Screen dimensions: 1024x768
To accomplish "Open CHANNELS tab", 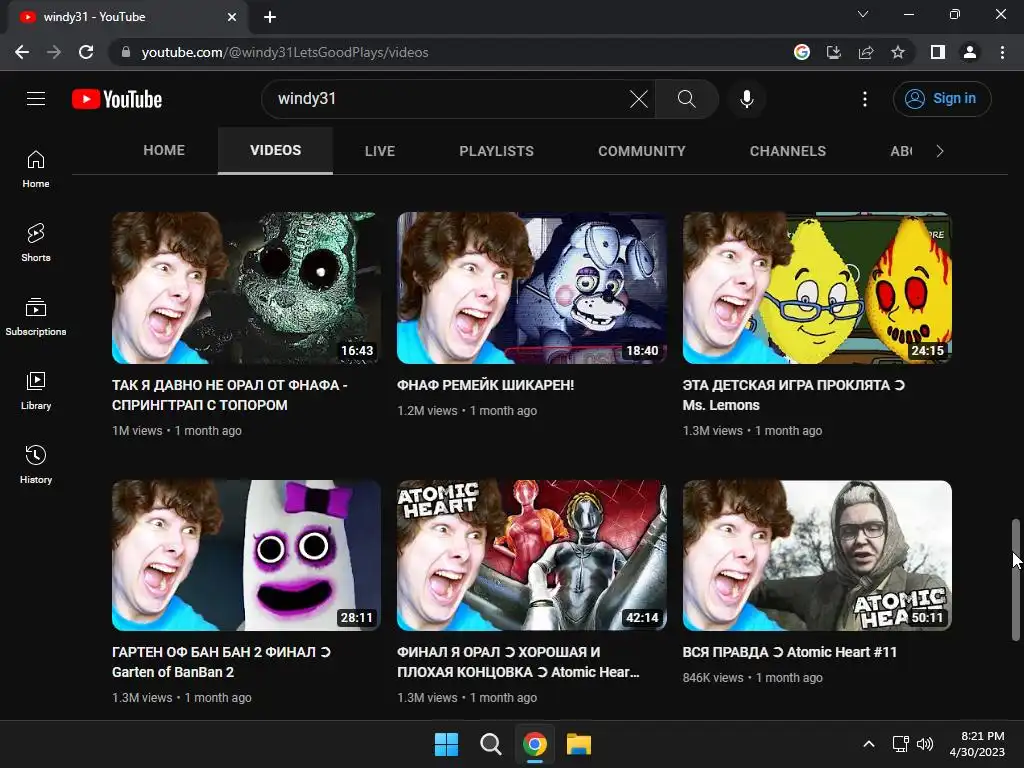I will pyautogui.click(x=788, y=151).
